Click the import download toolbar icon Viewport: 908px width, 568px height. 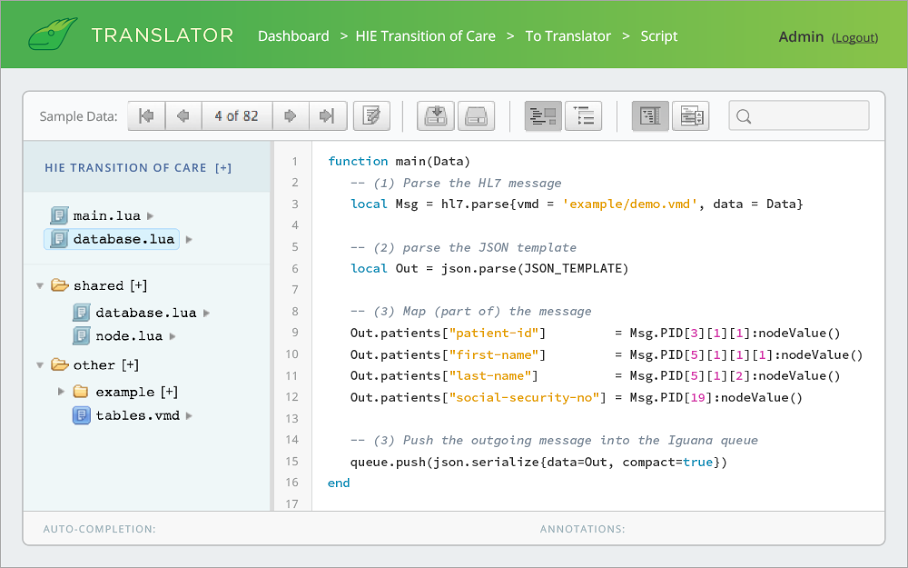pyautogui.click(x=436, y=116)
